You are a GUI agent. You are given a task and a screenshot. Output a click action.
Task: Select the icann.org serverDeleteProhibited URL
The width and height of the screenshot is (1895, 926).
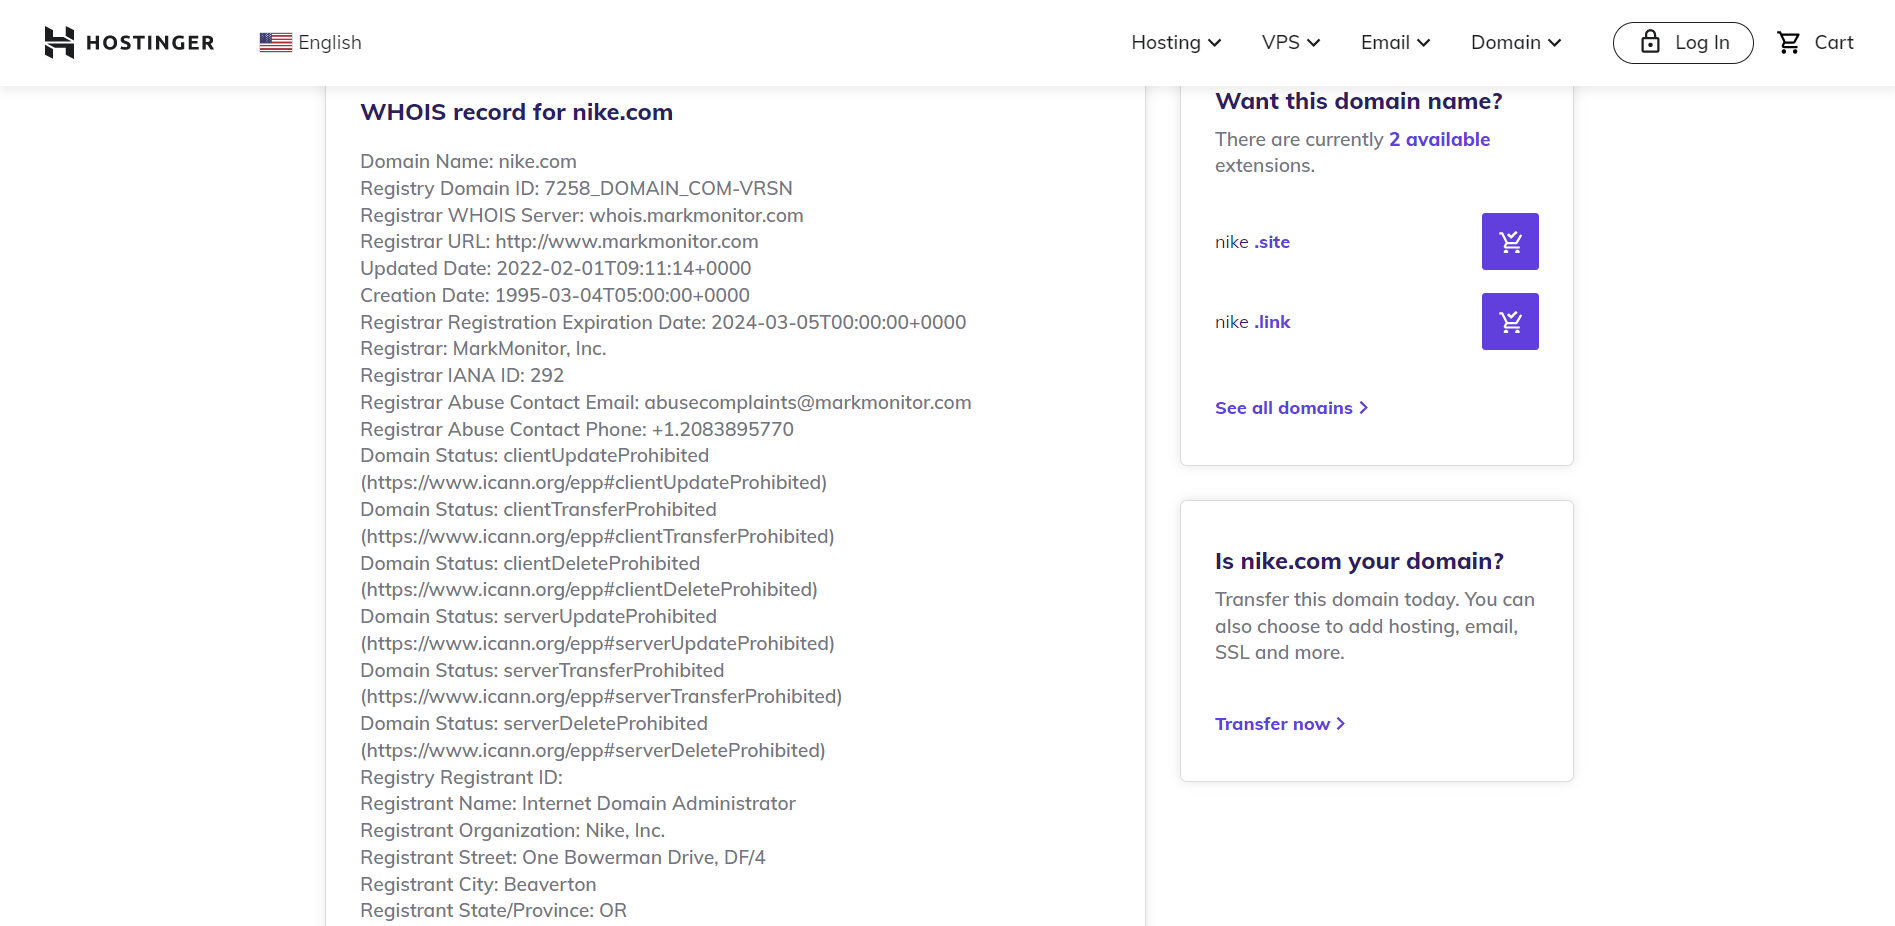tap(593, 750)
